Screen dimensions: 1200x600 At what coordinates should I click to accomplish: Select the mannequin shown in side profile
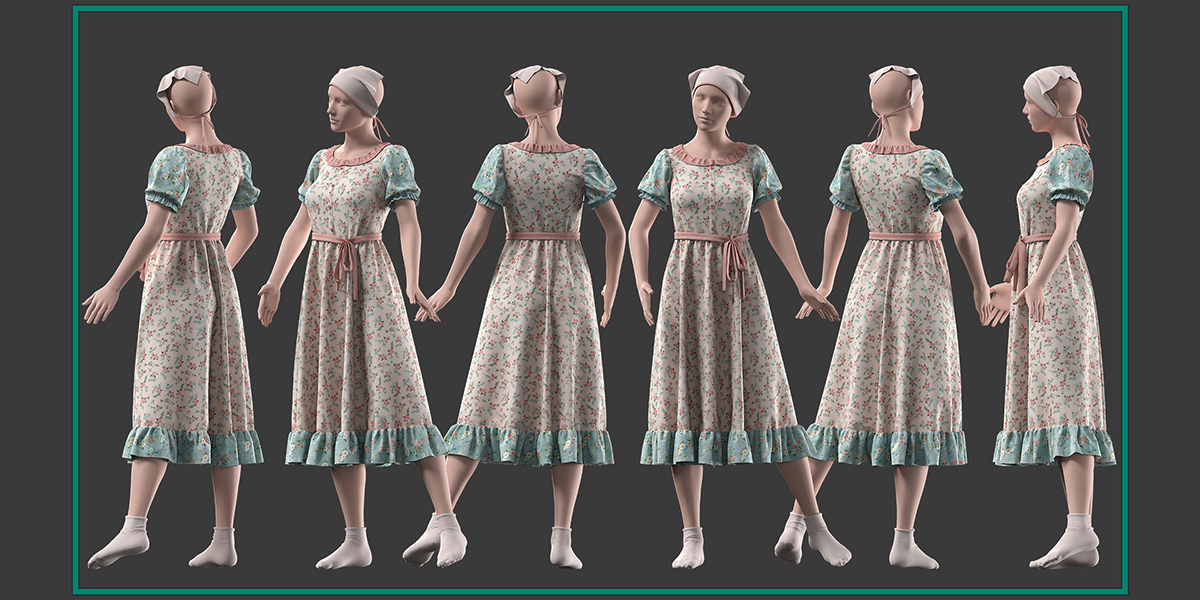point(1050,318)
